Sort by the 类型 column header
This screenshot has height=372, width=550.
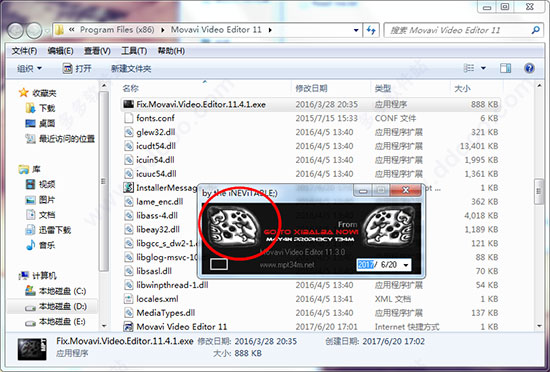coord(383,88)
